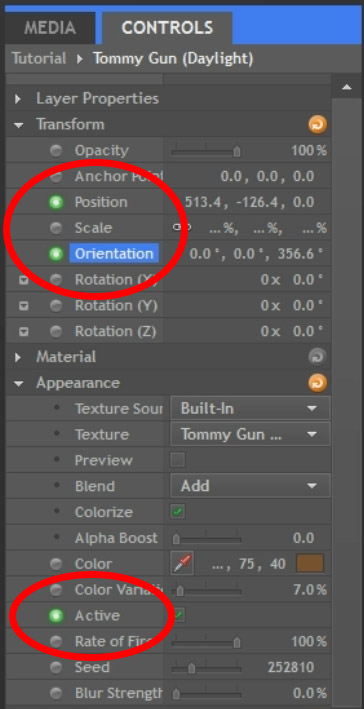This screenshot has height=709, width=364.
Task: Open the Texture Source dropdown
Action: [x=250, y=409]
